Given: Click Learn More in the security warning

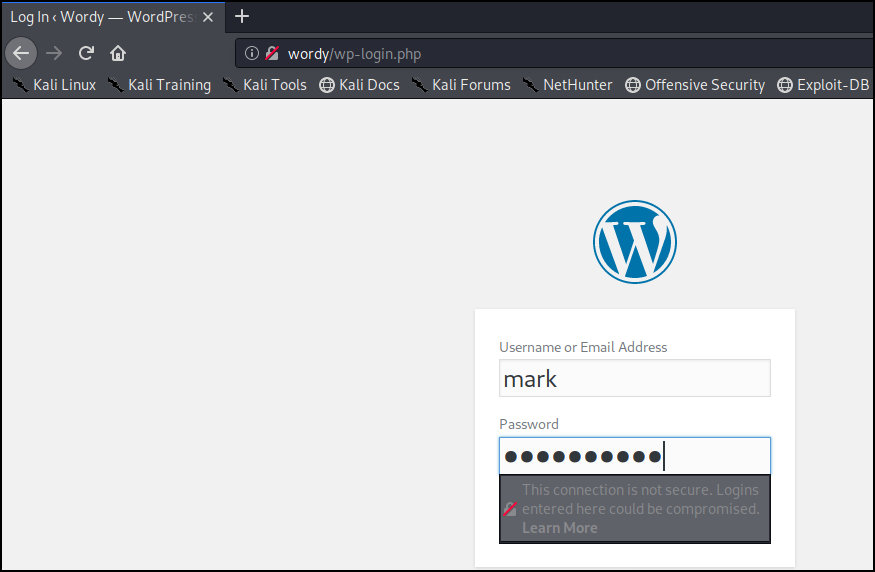Looking at the screenshot, I should point(560,528).
